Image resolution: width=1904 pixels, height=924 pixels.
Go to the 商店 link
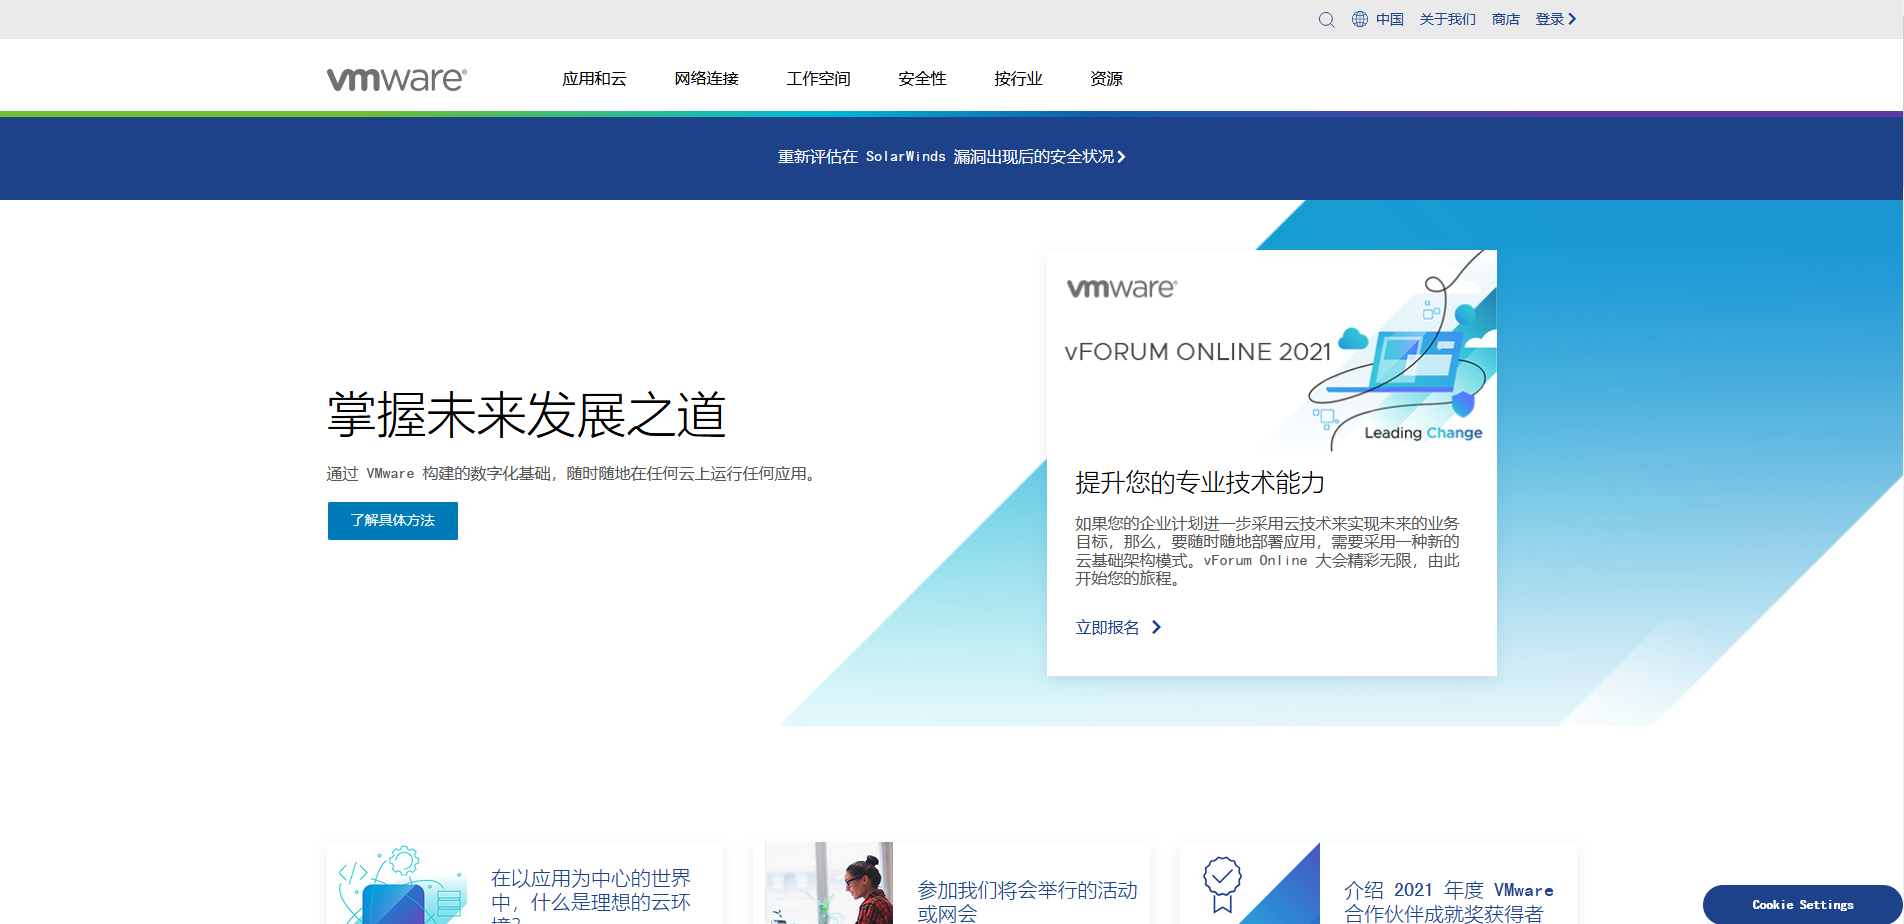coord(1505,19)
